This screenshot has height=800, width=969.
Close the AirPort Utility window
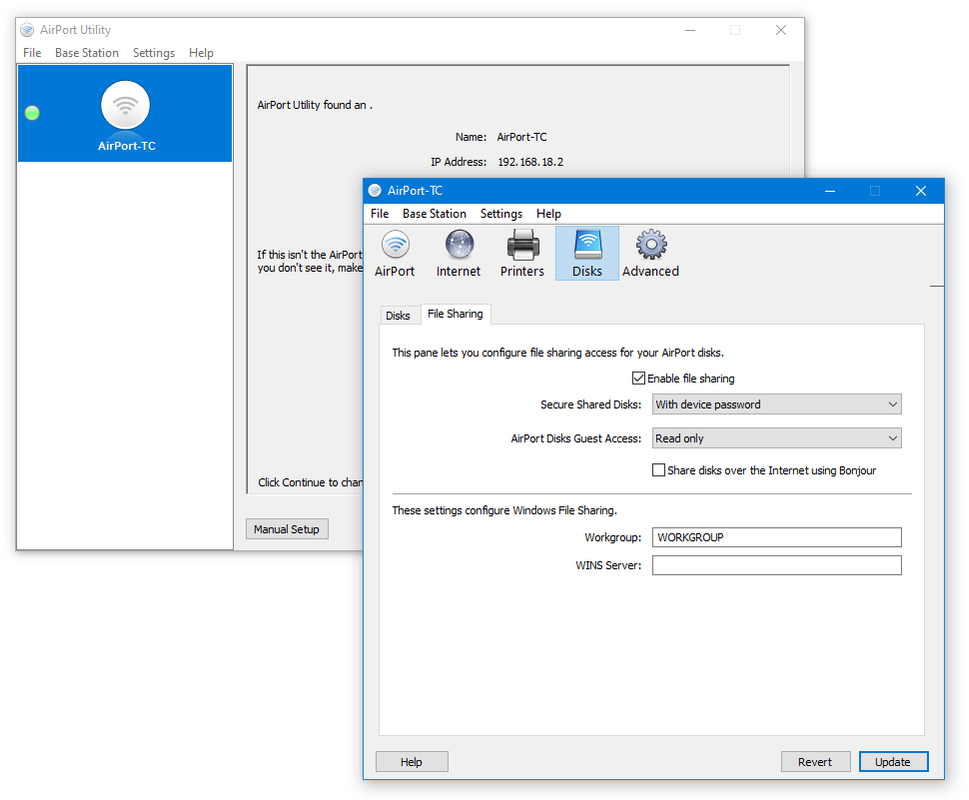[781, 30]
